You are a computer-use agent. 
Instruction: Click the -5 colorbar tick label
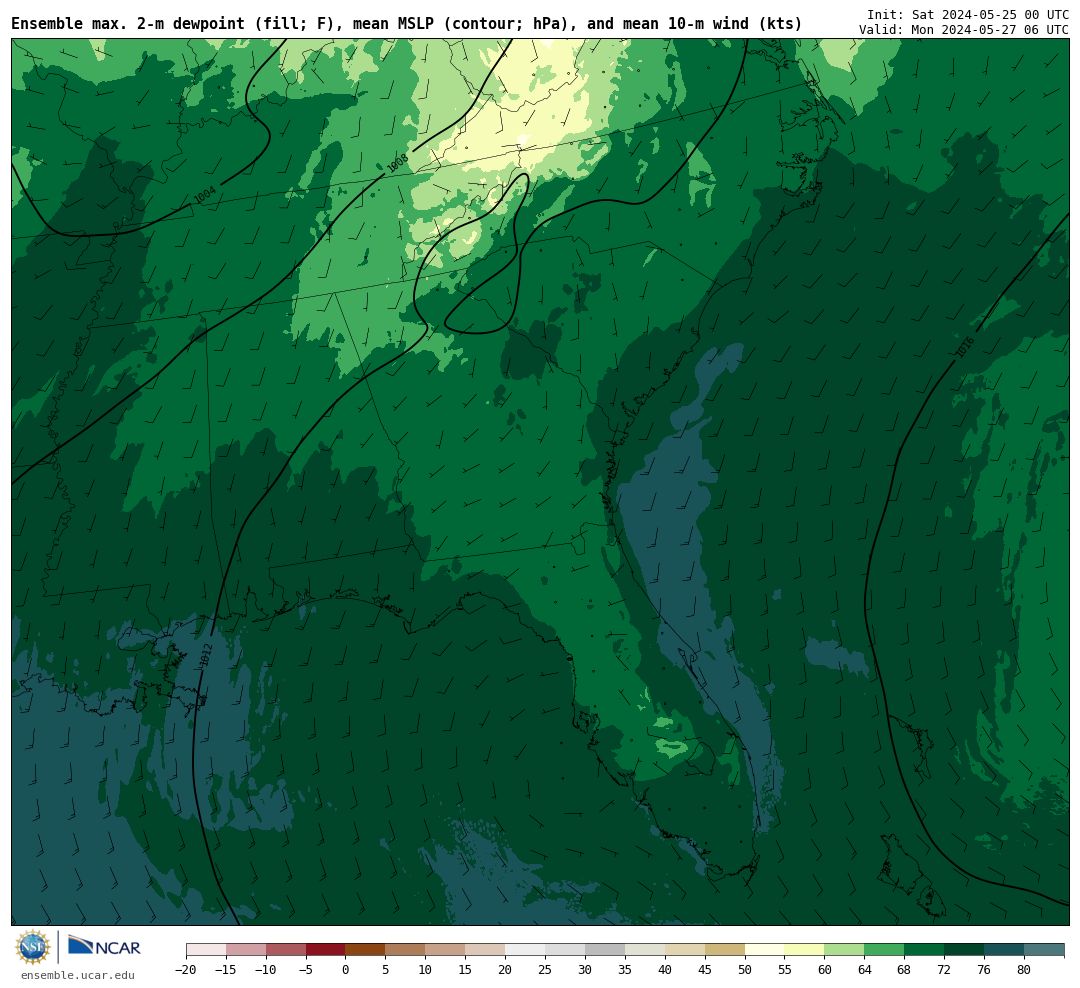point(306,970)
